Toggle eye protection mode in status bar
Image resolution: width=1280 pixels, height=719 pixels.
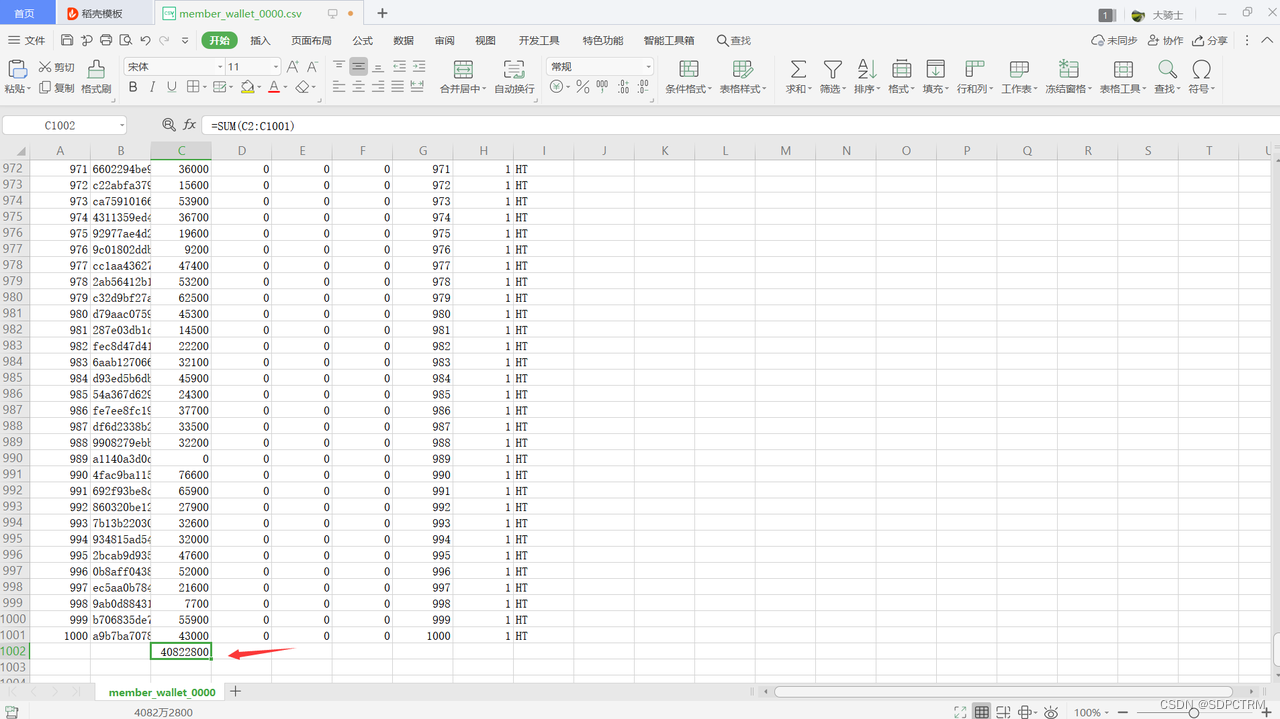click(1051, 712)
